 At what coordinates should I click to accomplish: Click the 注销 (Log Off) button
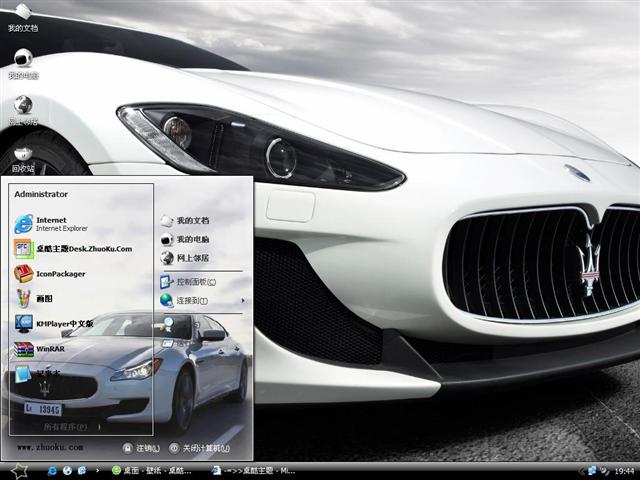tap(141, 448)
